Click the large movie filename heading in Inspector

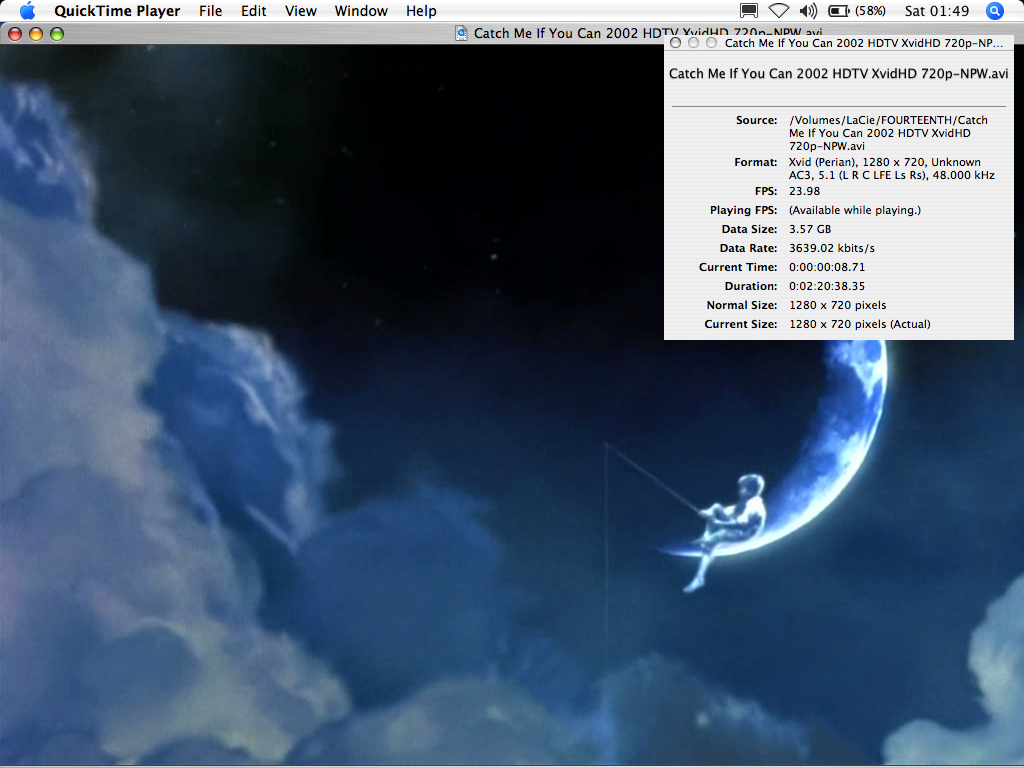pyautogui.click(x=839, y=74)
